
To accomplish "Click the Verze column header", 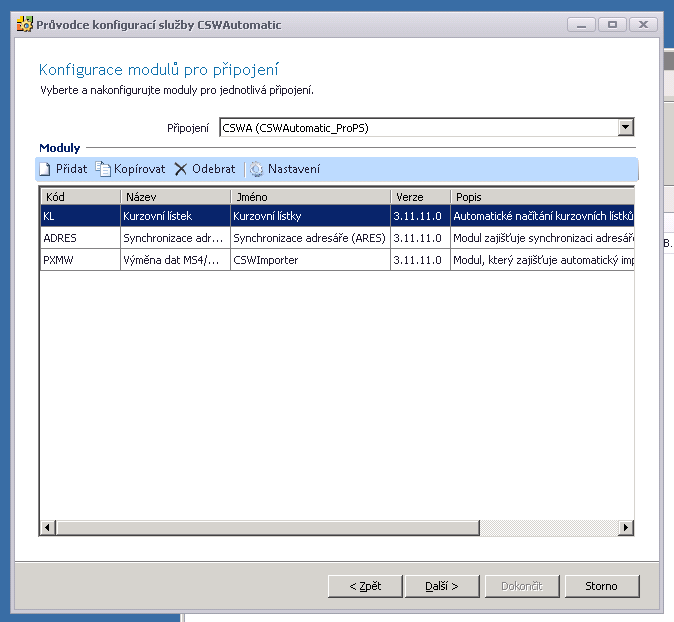I will coord(419,197).
